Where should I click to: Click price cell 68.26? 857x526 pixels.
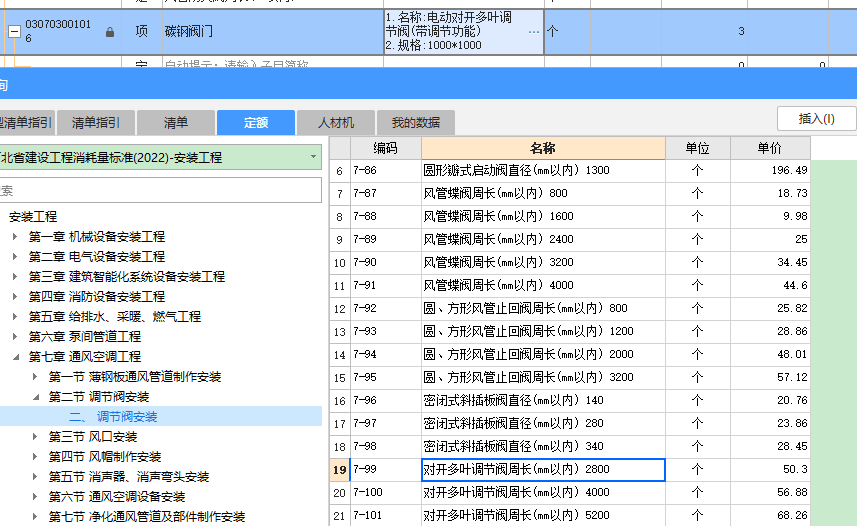click(770, 516)
